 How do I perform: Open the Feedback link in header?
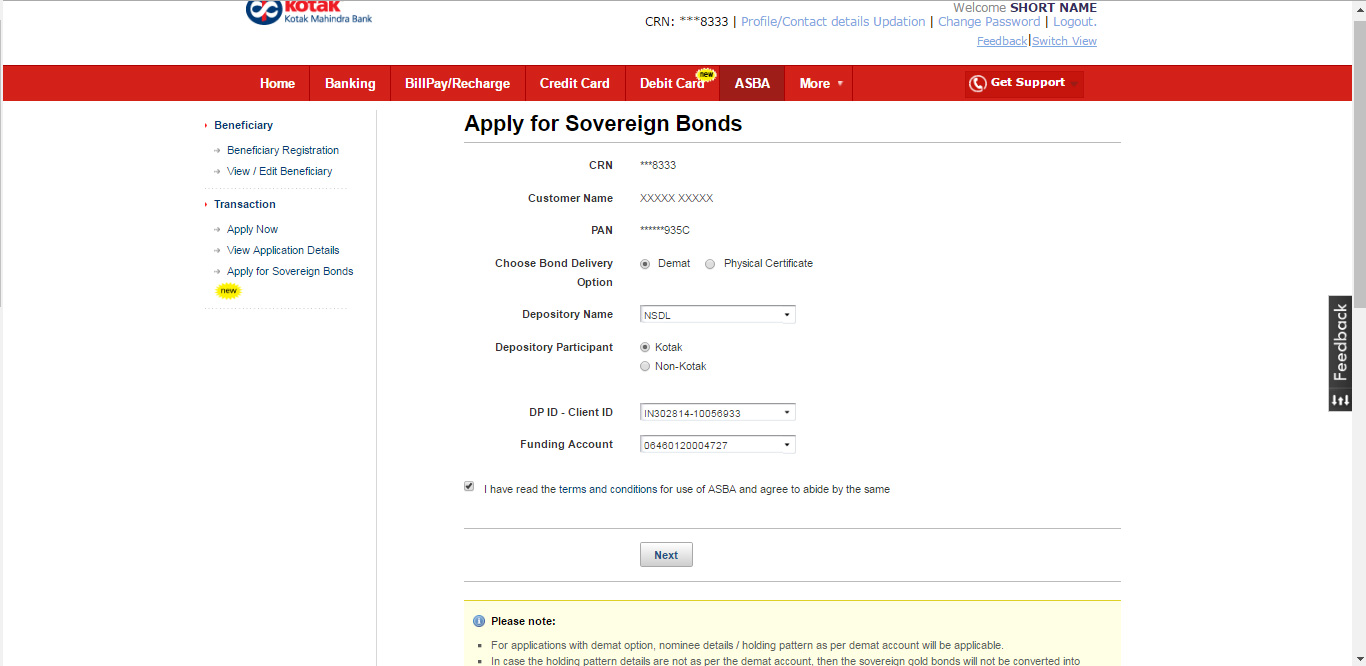[1002, 41]
